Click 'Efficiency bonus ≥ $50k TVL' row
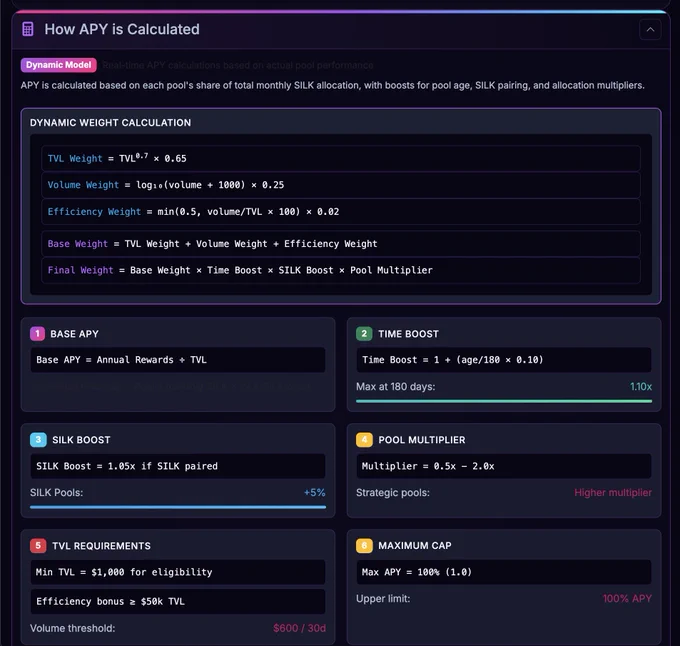680x646 pixels. [x=178, y=601]
